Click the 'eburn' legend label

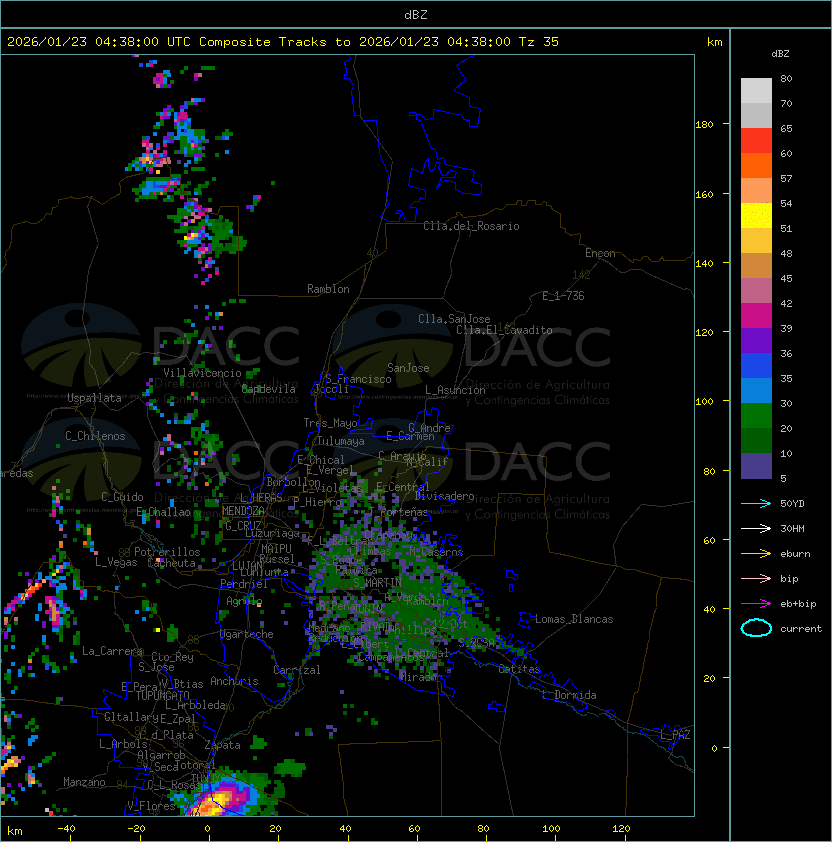pyautogui.click(x=795, y=554)
